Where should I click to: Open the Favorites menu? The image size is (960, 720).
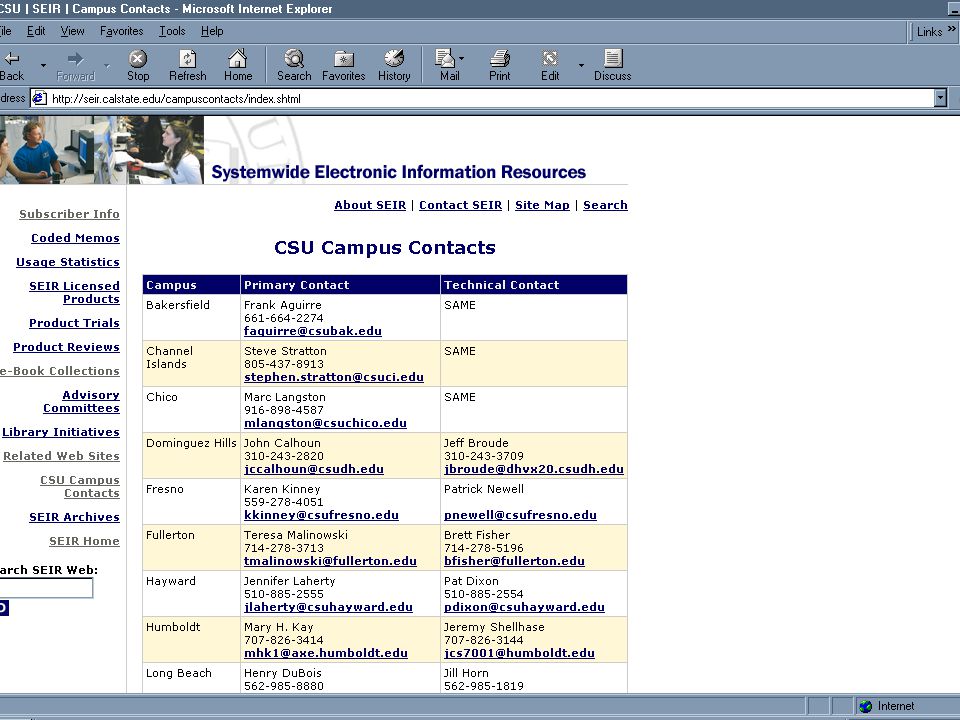[121, 31]
